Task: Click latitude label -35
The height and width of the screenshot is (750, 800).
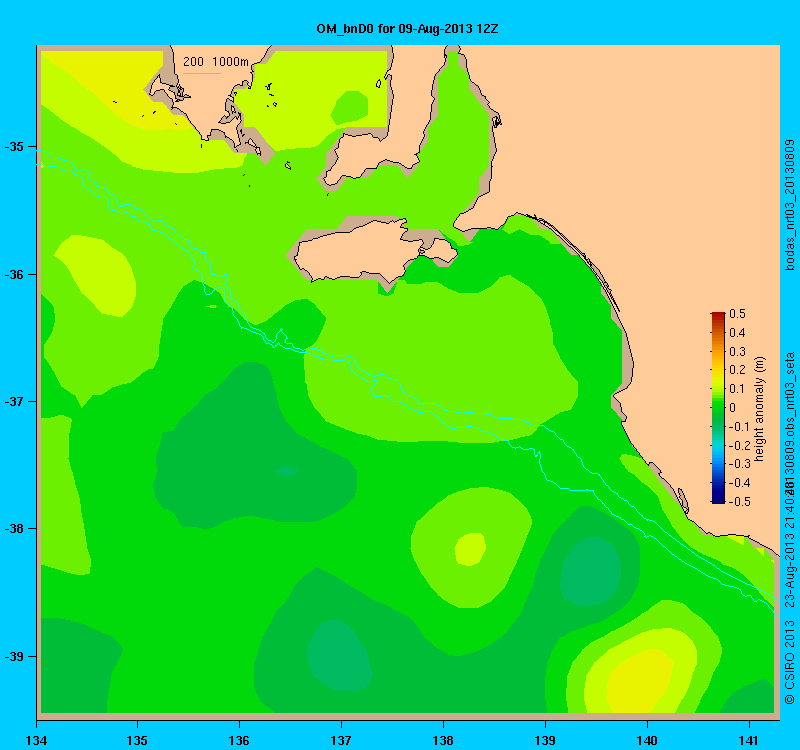Action: (x=15, y=147)
